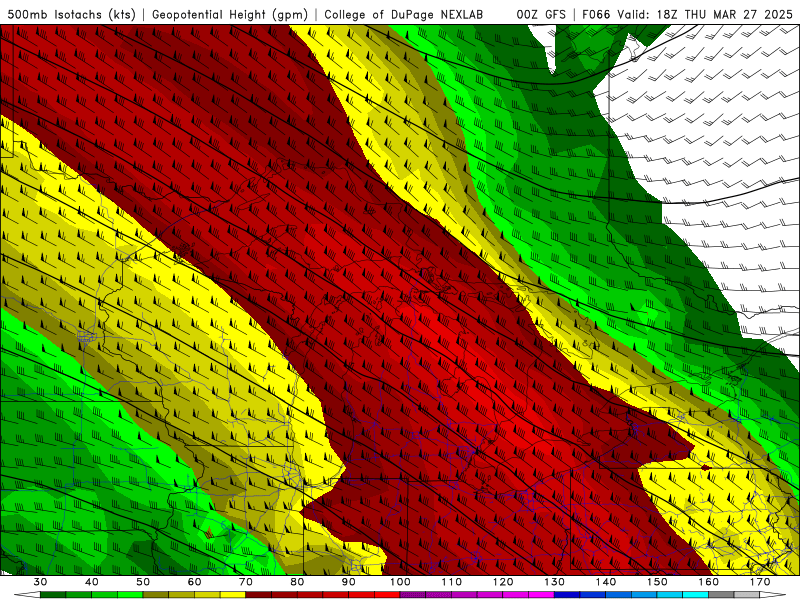The width and height of the screenshot is (800, 600).
Task: Click the 170 label on the legend
Action: tap(760, 582)
